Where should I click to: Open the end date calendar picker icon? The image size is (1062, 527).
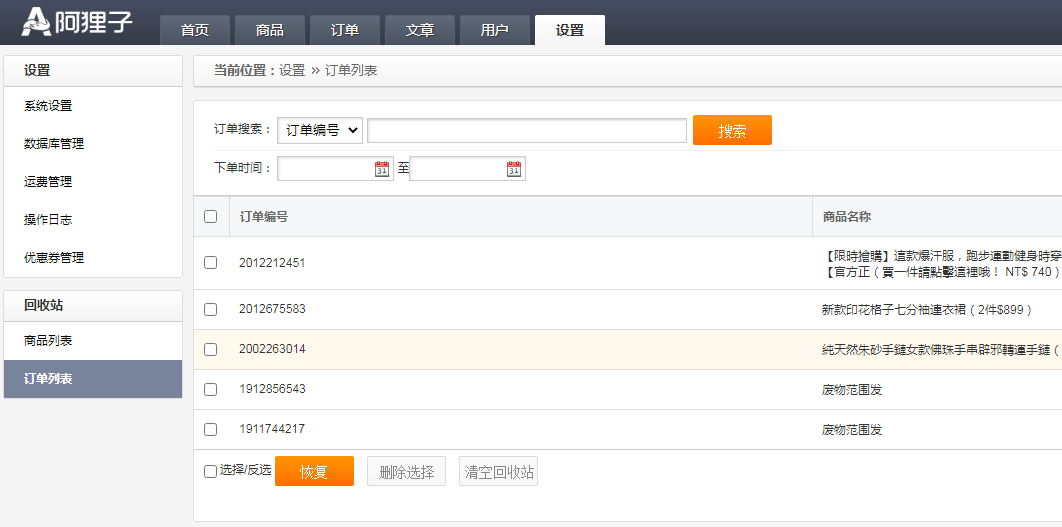click(x=514, y=169)
